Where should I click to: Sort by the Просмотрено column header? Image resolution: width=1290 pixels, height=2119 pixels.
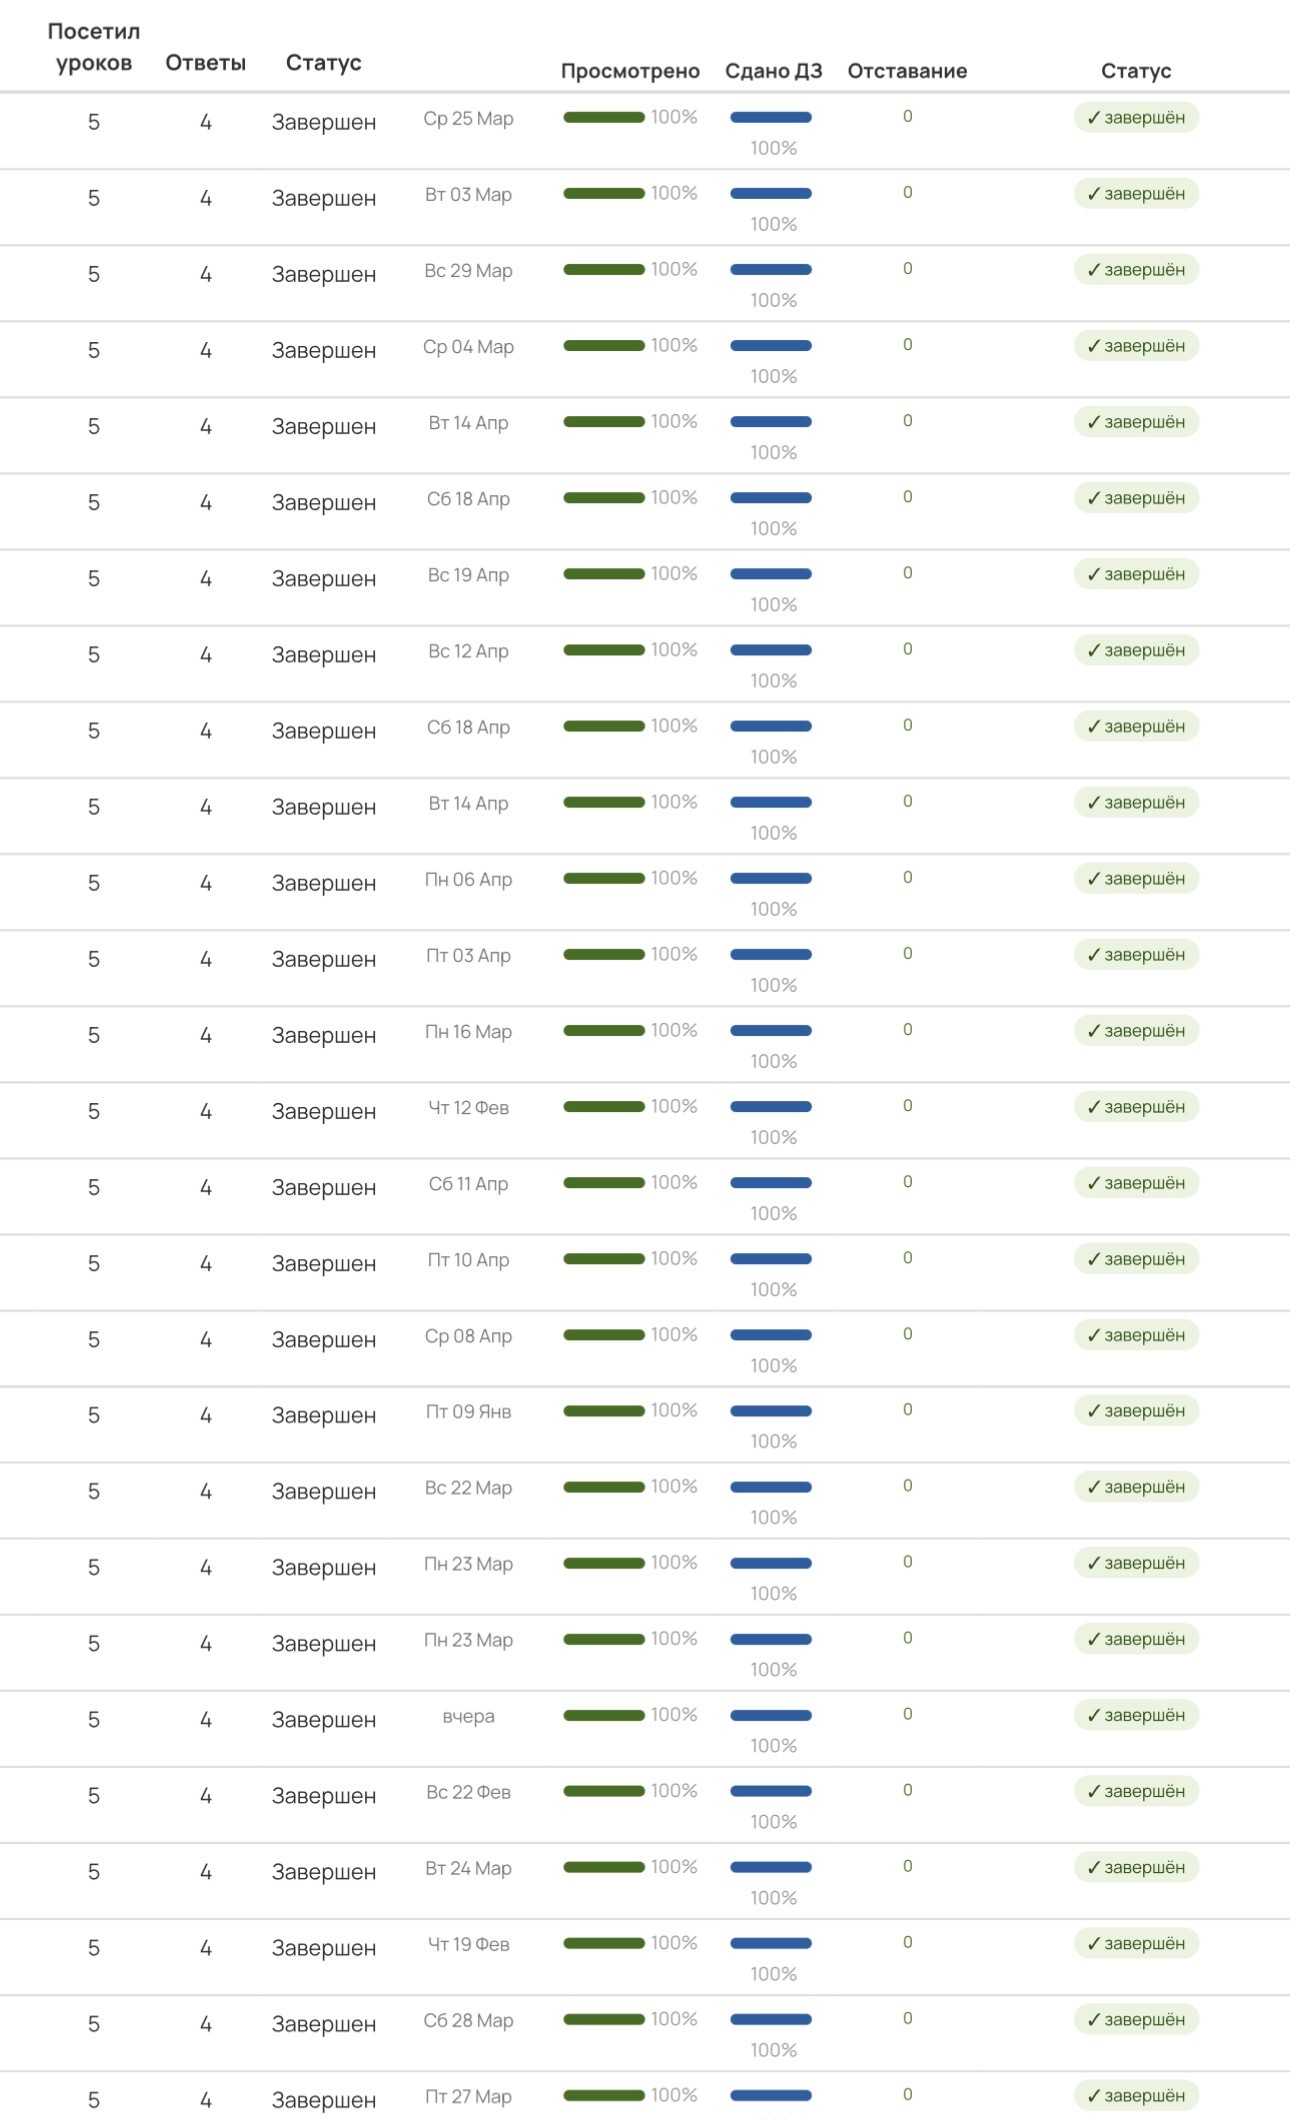click(630, 71)
